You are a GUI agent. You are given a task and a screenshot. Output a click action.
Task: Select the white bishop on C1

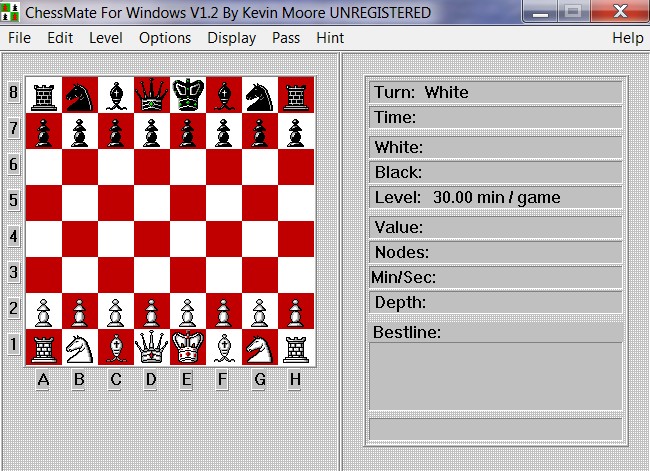point(116,347)
